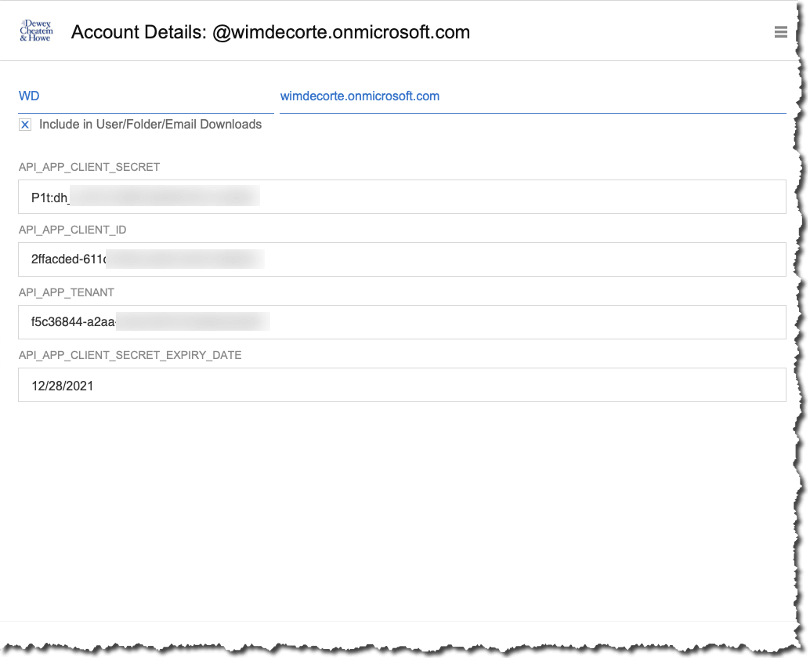Viewport: 808px width, 658px height.
Task: Click the API_APP_CLIENT_SECRET_EXPIRY_DATE label
Action: (x=130, y=355)
